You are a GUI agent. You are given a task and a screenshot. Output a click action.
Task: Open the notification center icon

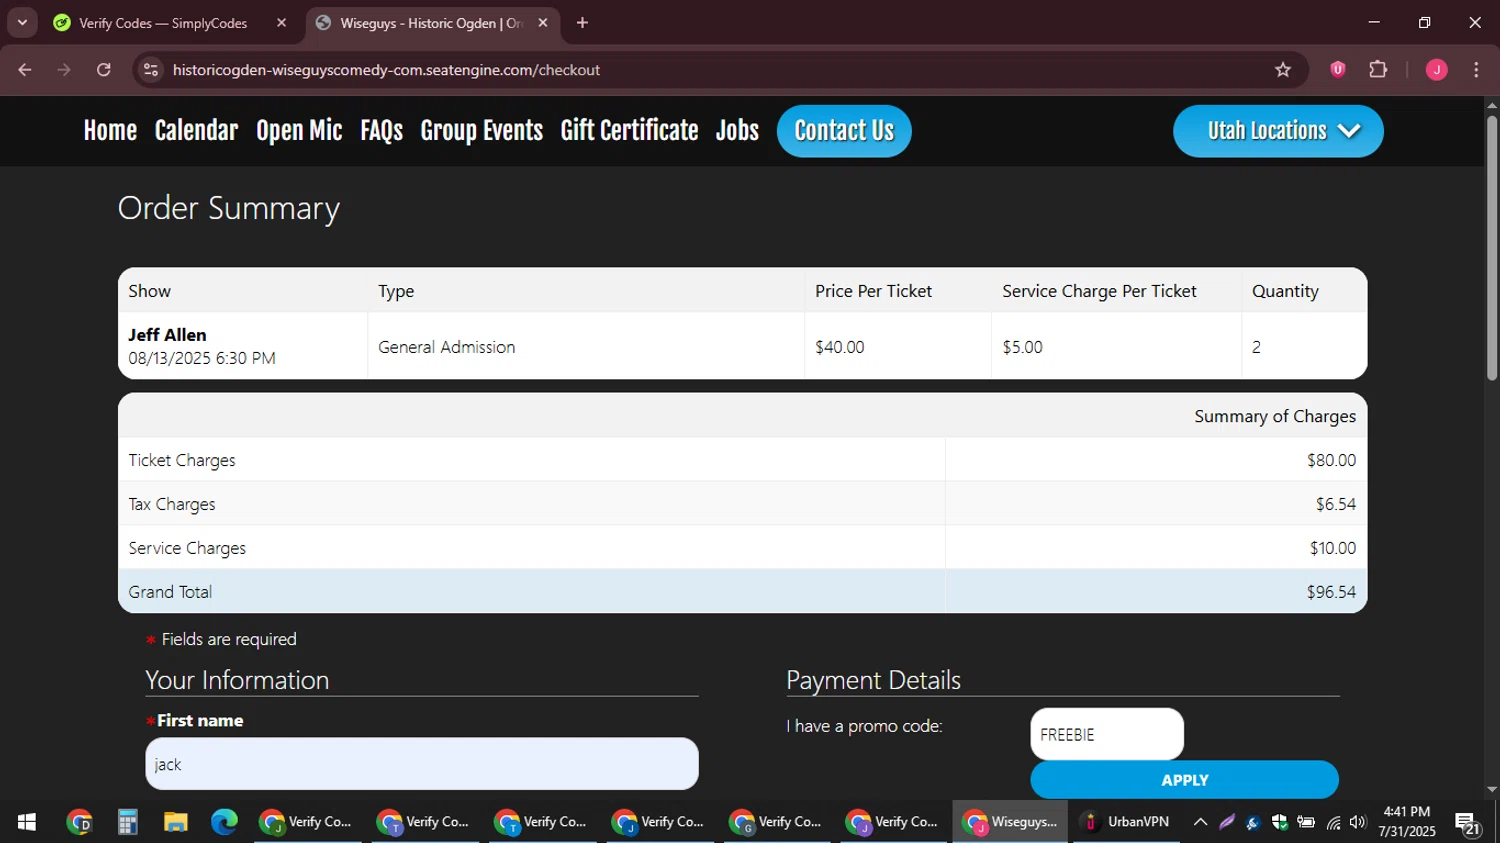[1467, 822]
